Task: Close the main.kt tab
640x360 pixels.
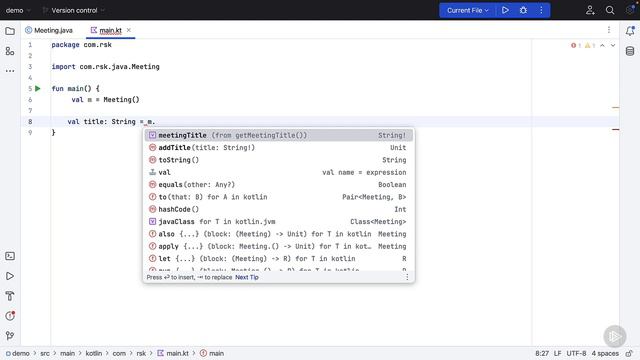Action: 129,30
